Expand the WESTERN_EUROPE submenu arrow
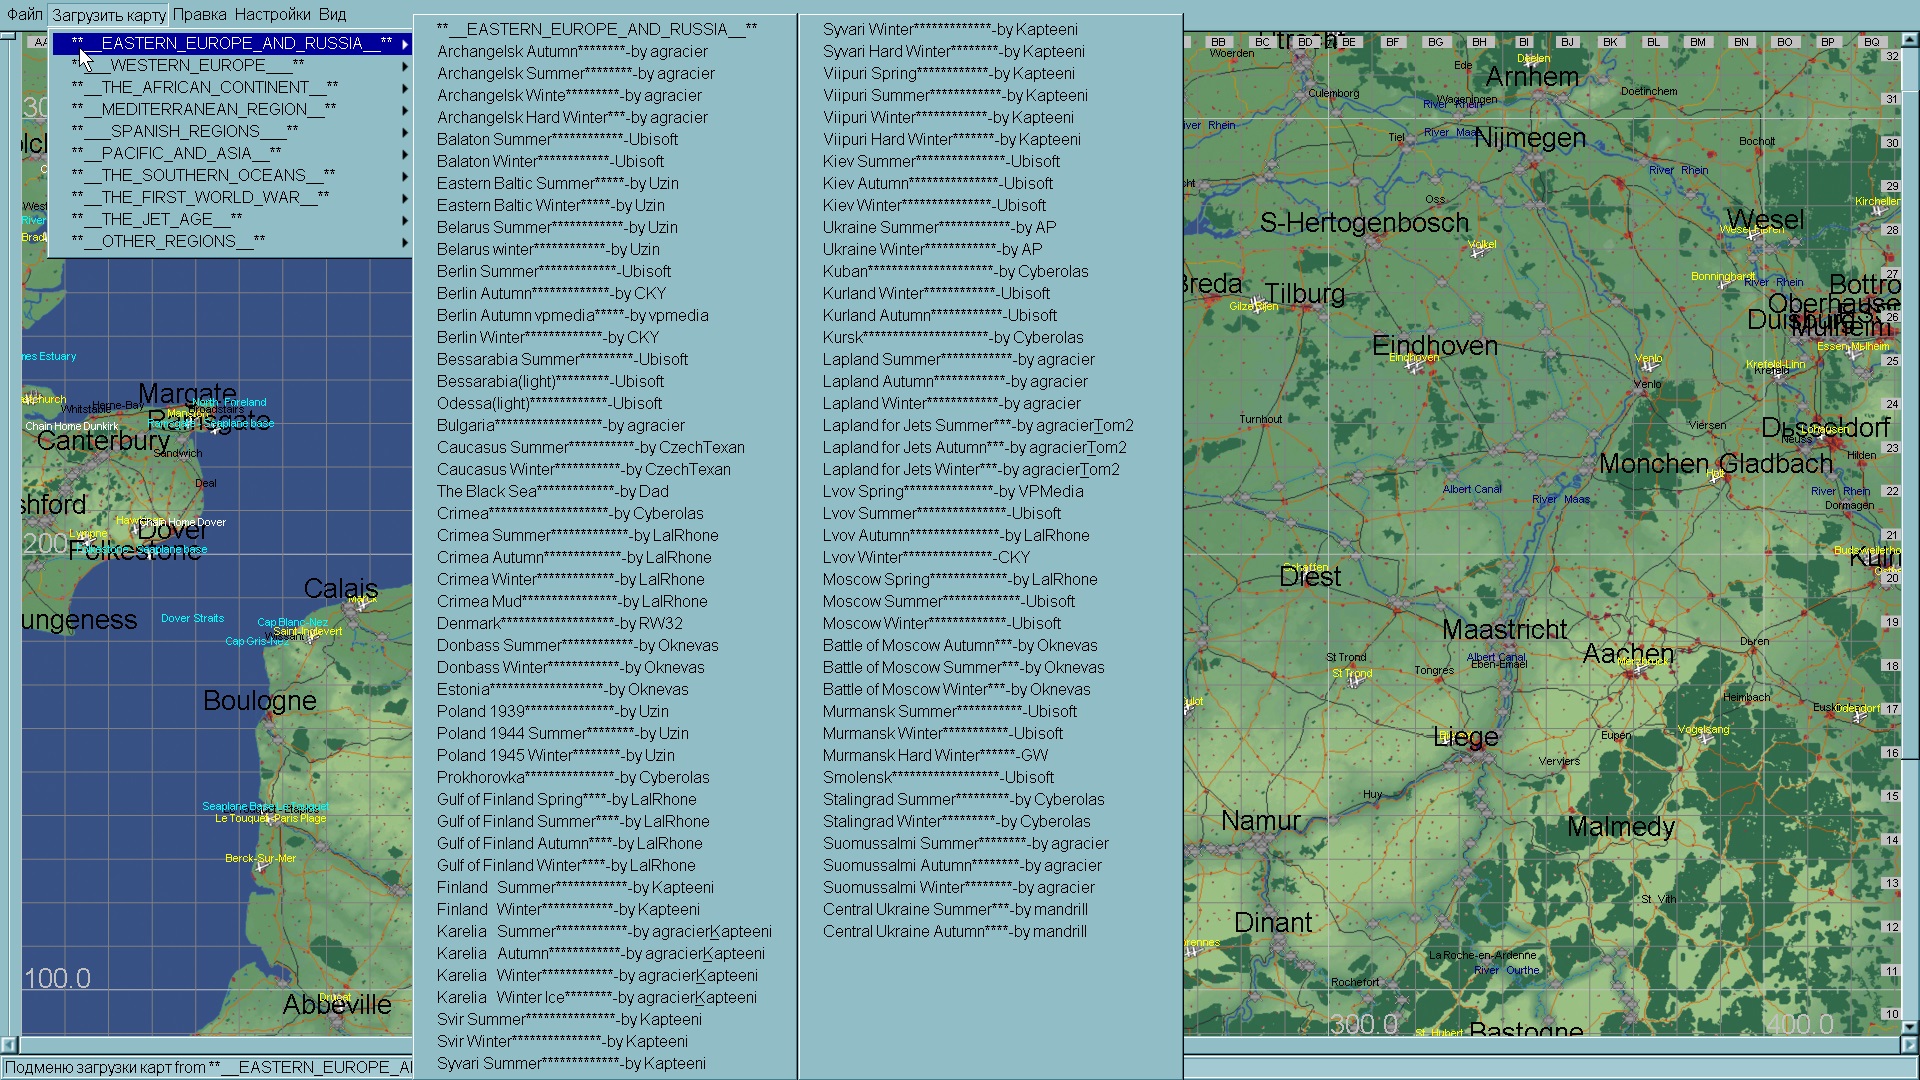 click(404, 66)
